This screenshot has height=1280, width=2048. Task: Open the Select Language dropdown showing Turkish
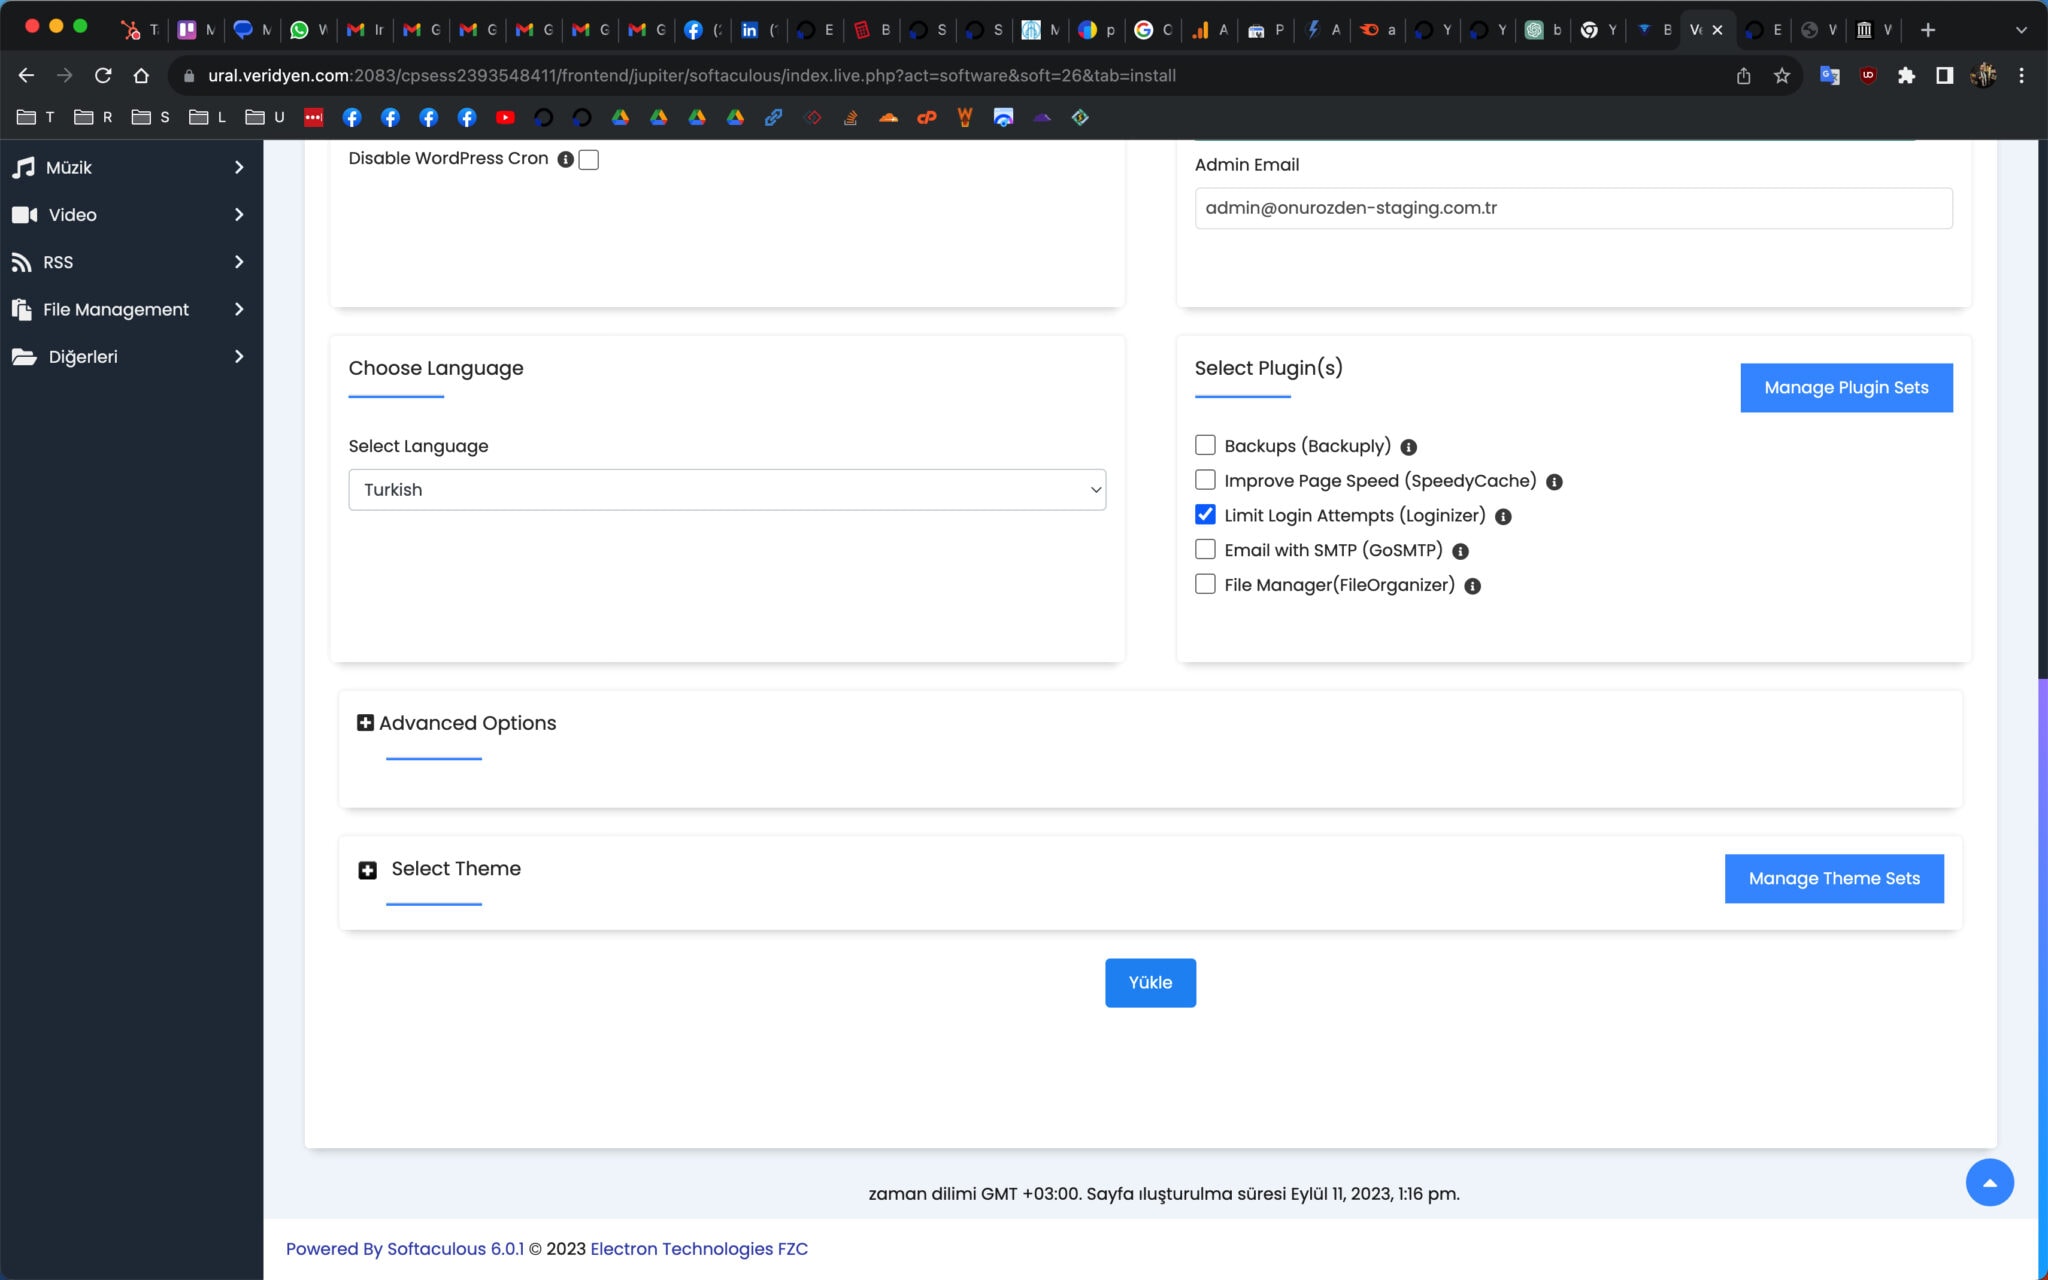pyautogui.click(x=727, y=490)
